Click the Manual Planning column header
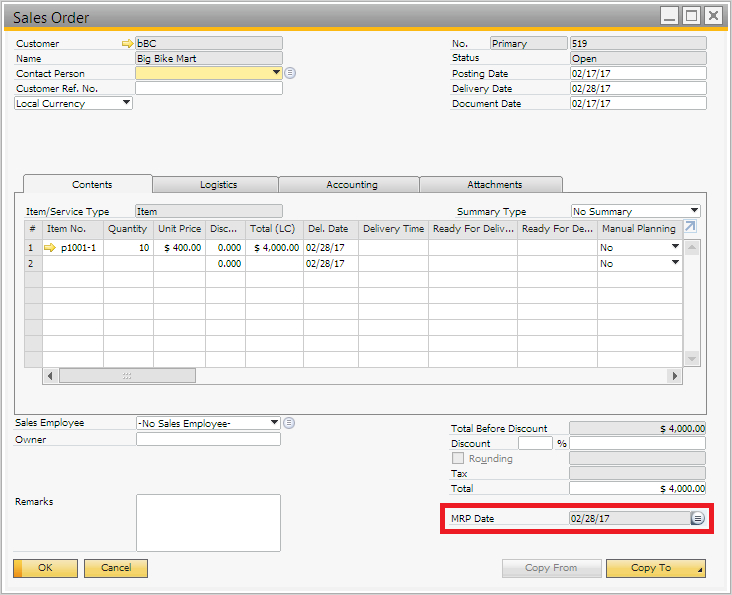 (x=640, y=229)
